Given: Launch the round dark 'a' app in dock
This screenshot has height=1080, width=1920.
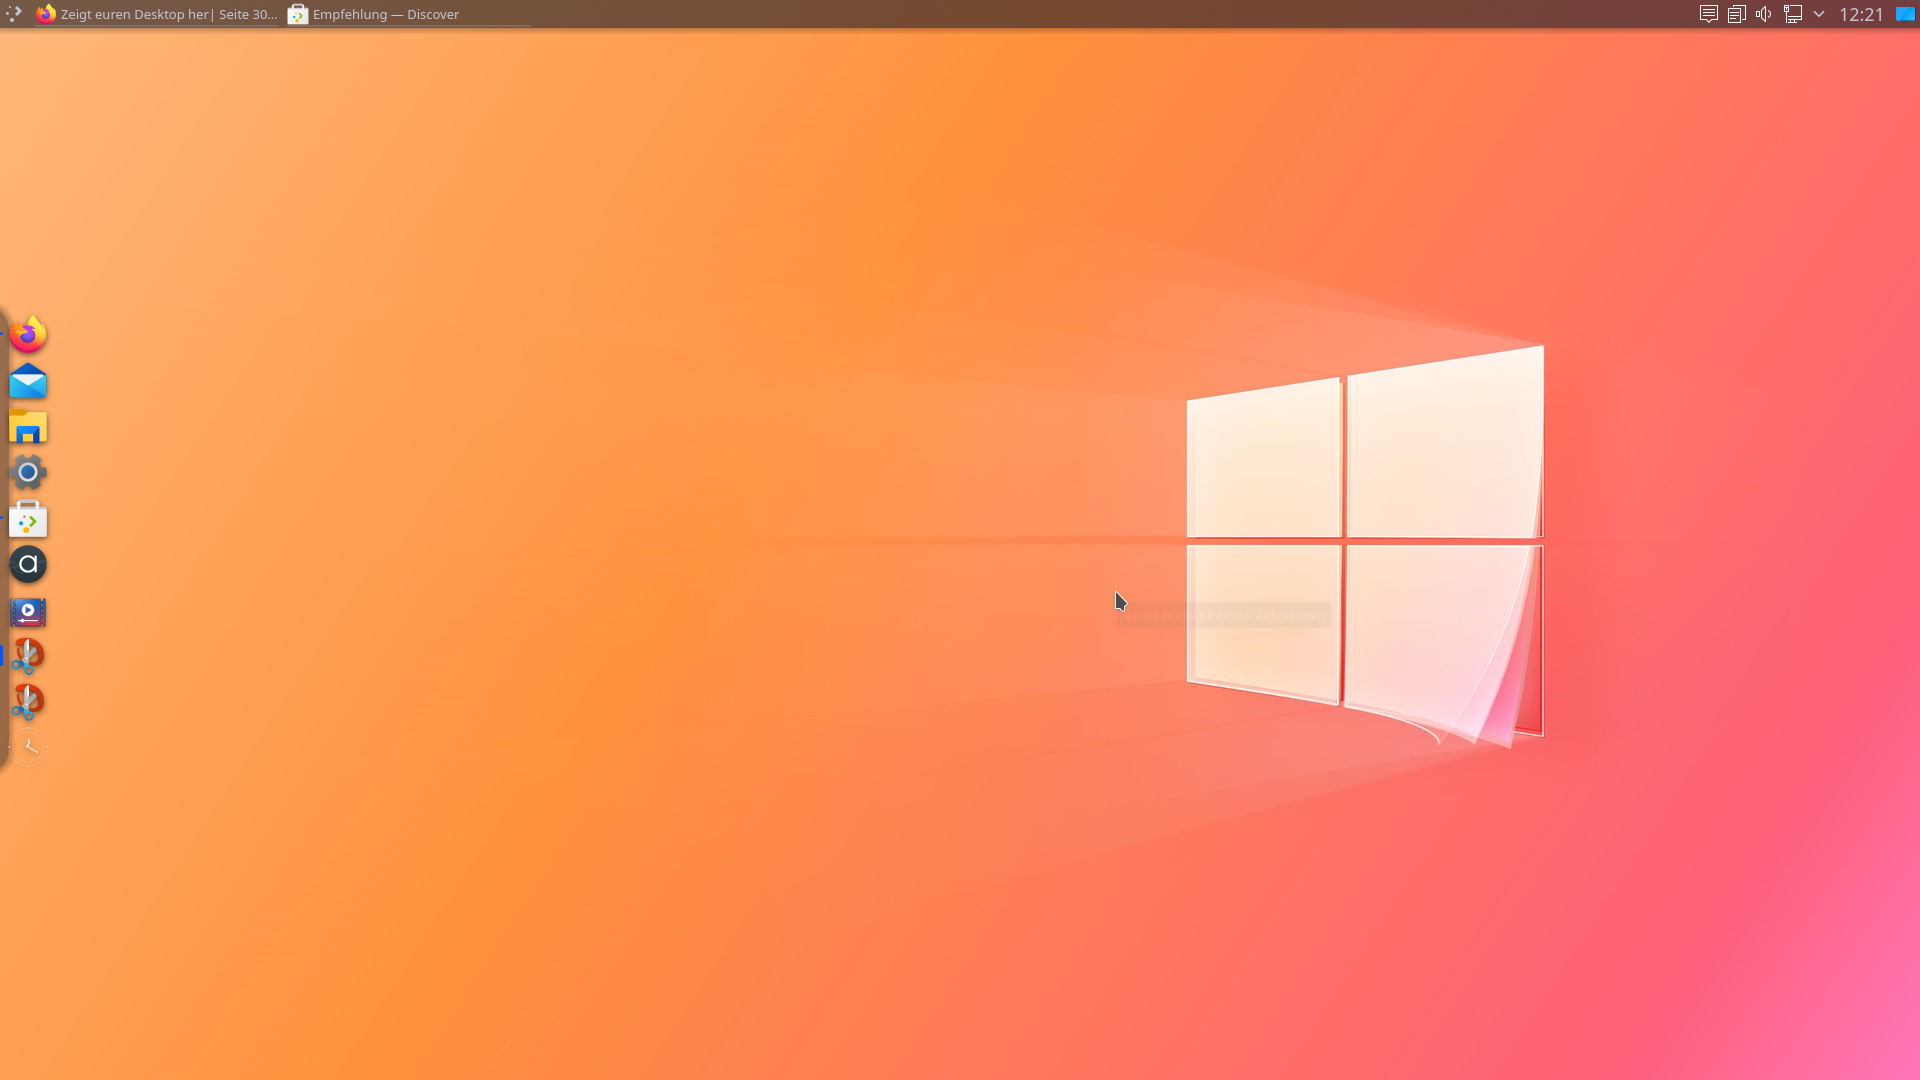Looking at the screenshot, I should coord(28,565).
